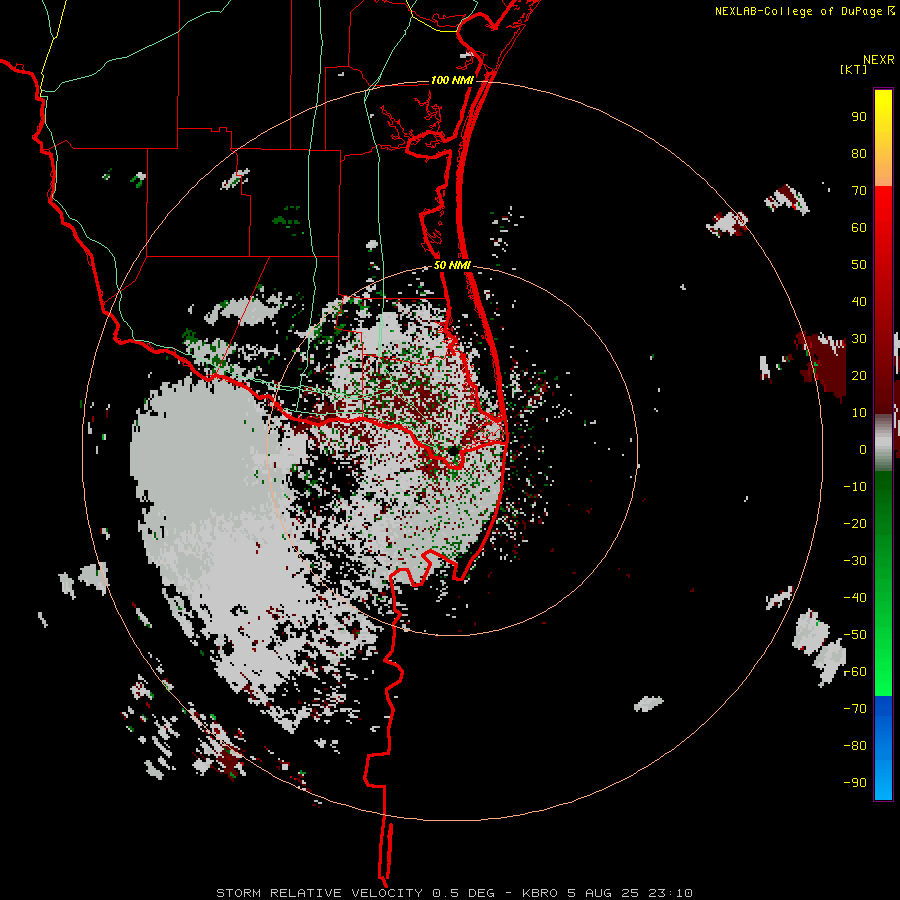Click the 30 value on velocity scale

coord(859,339)
